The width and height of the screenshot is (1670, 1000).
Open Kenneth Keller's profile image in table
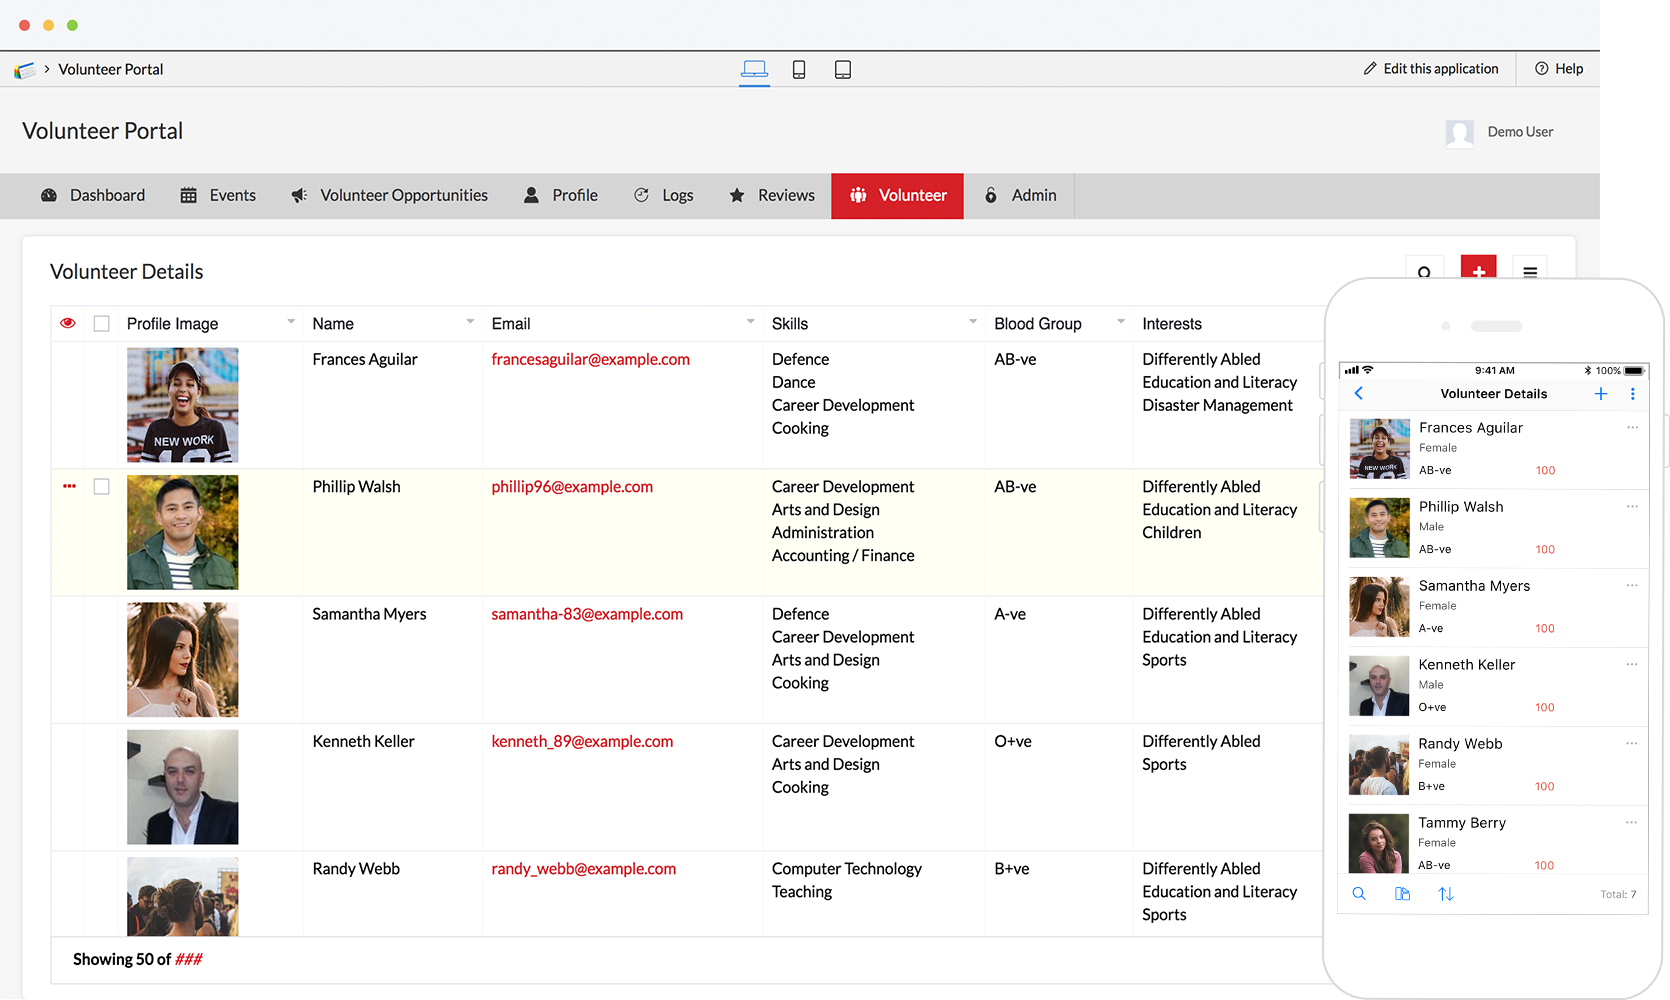[183, 787]
